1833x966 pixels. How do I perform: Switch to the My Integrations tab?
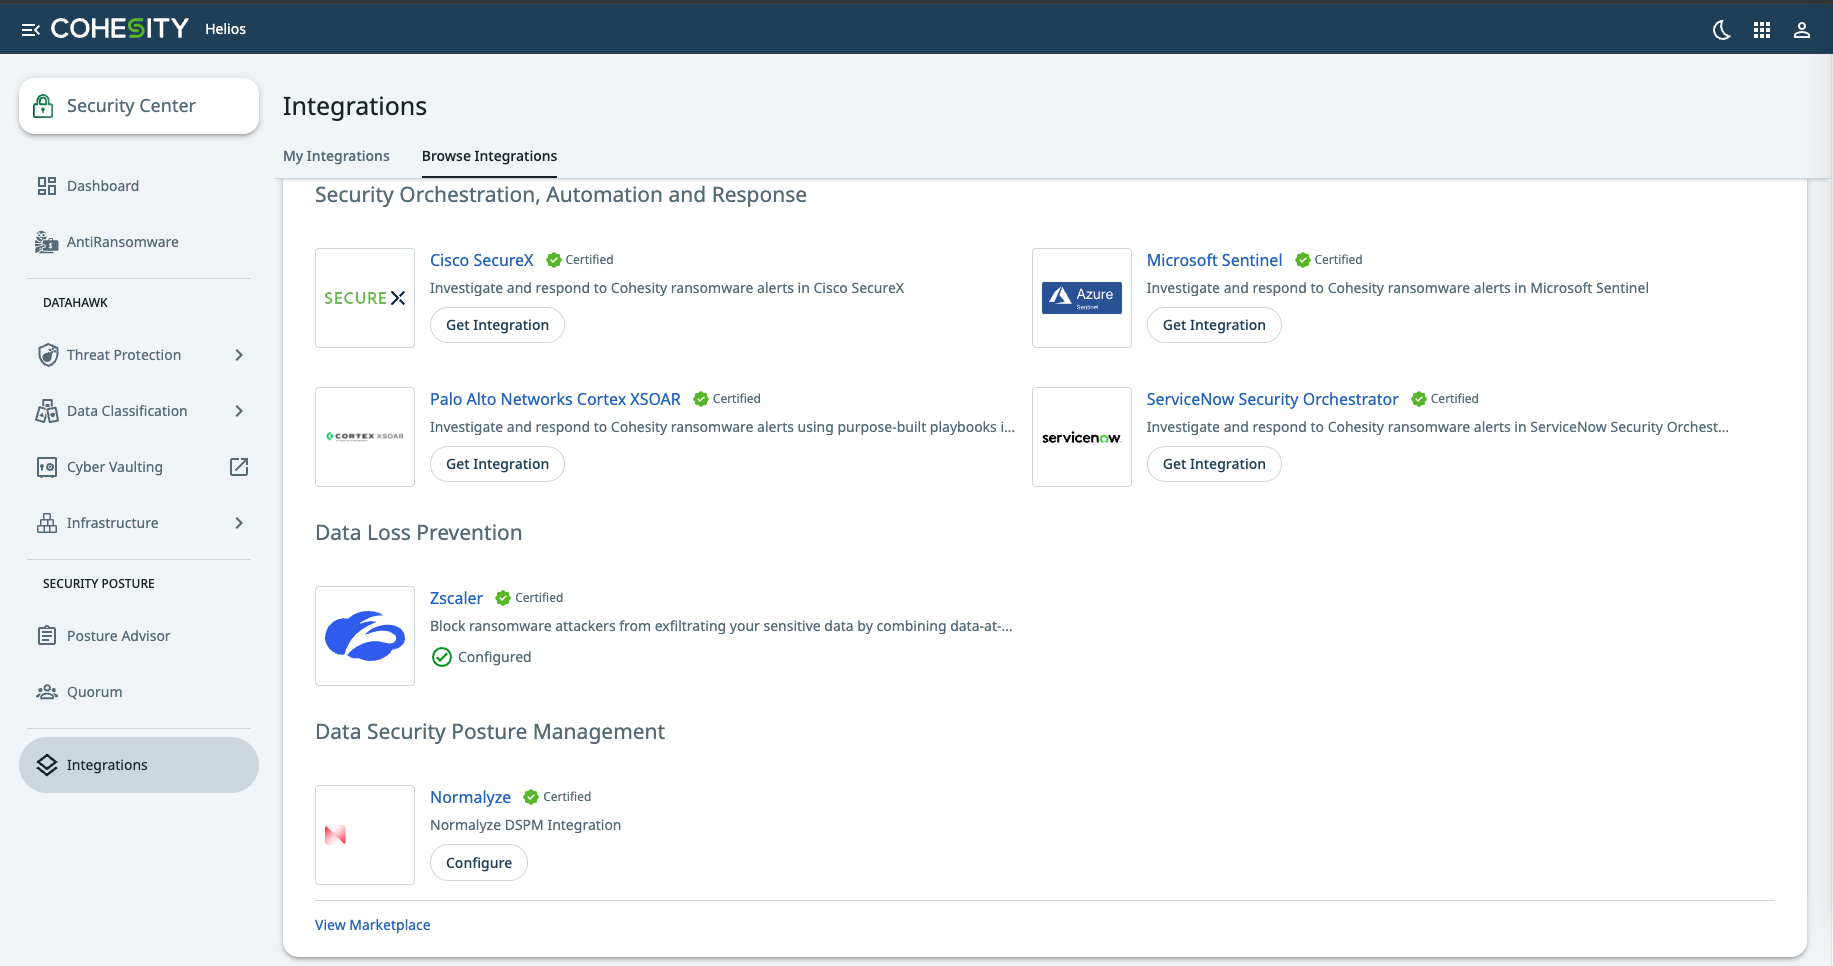pos(336,156)
